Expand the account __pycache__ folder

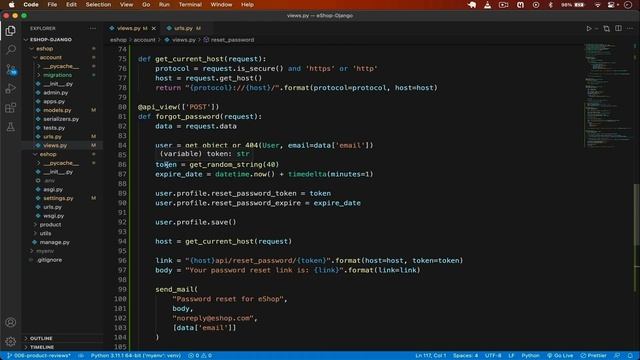point(61,66)
